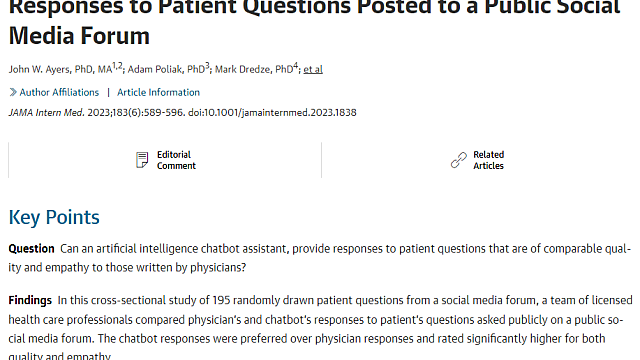This screenshot has height=360, width=640.
Task: Click the superscript 1,2 after MA
Action: coord(117,65)
